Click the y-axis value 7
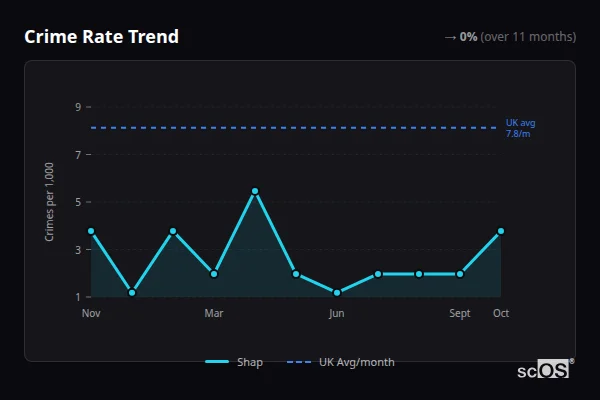600x400 pixels. (78, 155)
